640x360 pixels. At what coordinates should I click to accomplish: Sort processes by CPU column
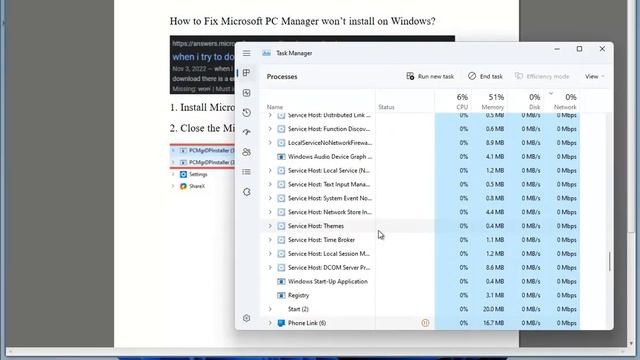pyautogui.click(x=462, y=101)
